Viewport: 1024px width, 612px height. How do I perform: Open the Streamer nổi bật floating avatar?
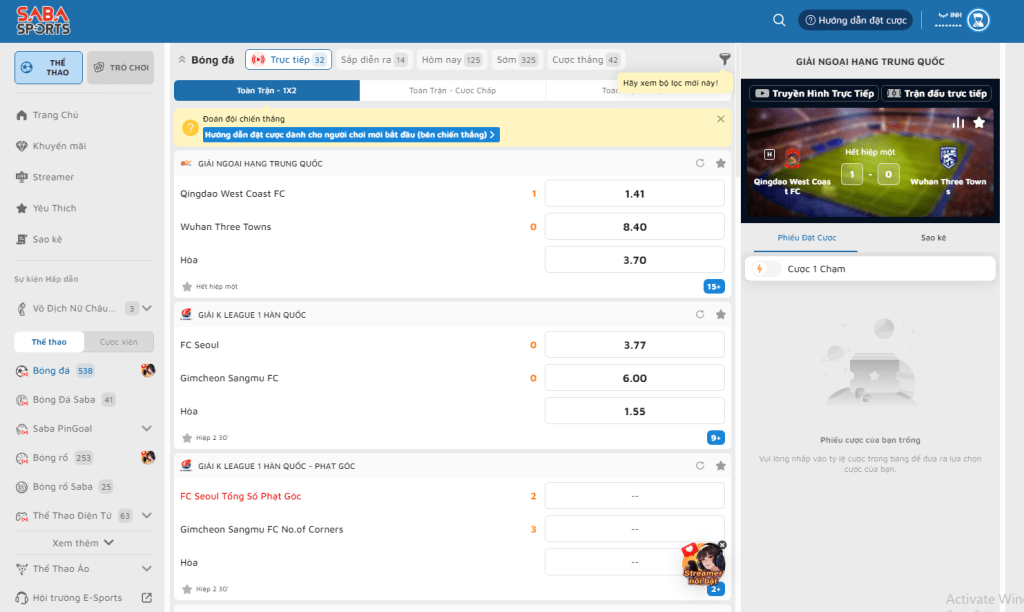pos(703,563)
